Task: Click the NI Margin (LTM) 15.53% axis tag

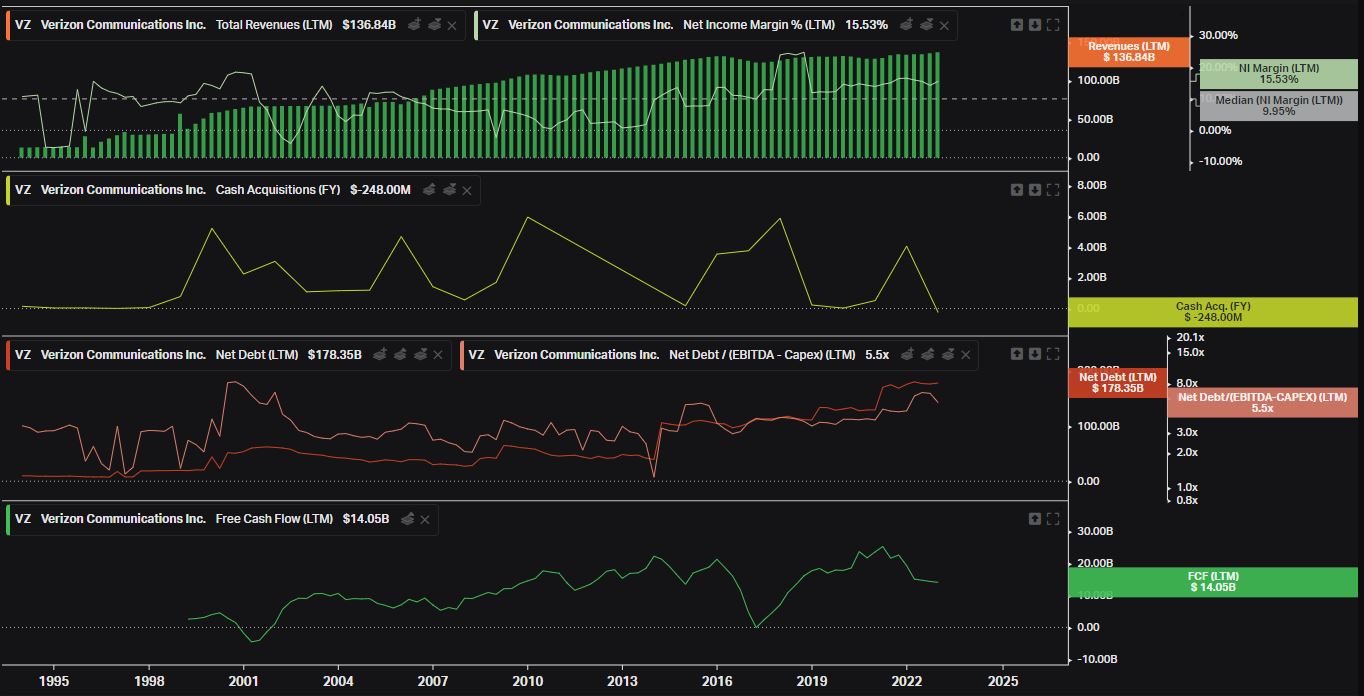Action: pyautogui.click(x=1279, y=74)
